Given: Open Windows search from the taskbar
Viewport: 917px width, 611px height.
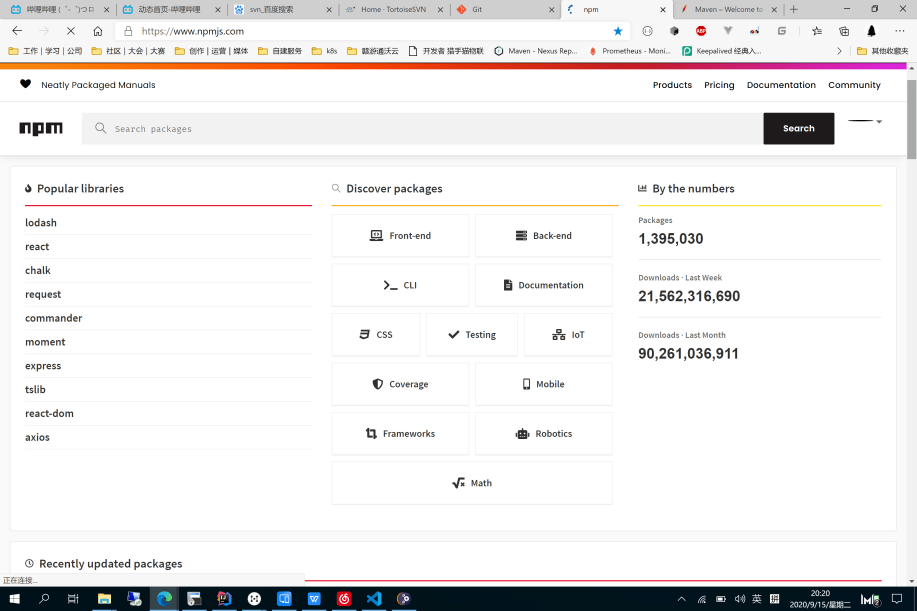Looking at the screenshot, I should pos(44,599).
